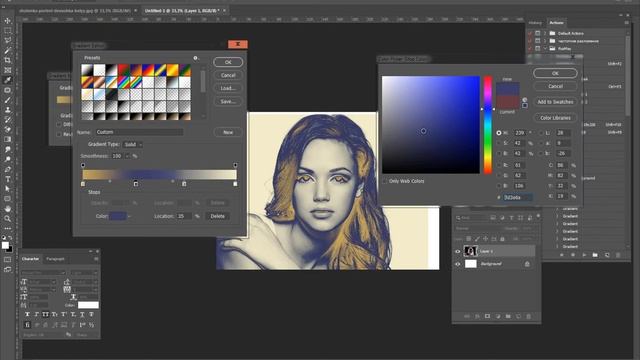Open font size dropdown in Character panel

click(x=53, y=282)
